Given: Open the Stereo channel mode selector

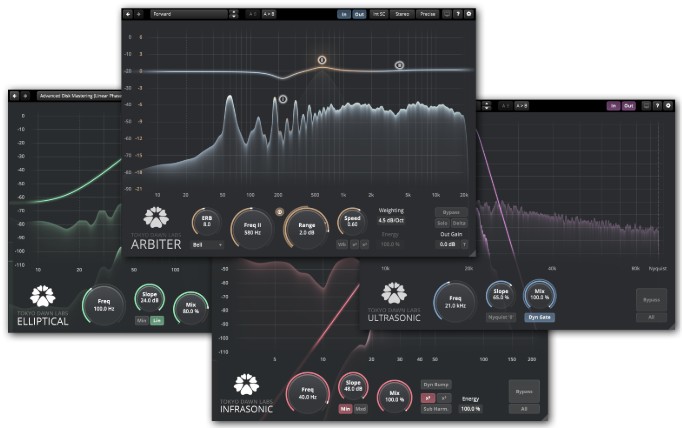Looking at the screenshot, I should point(402,14).
